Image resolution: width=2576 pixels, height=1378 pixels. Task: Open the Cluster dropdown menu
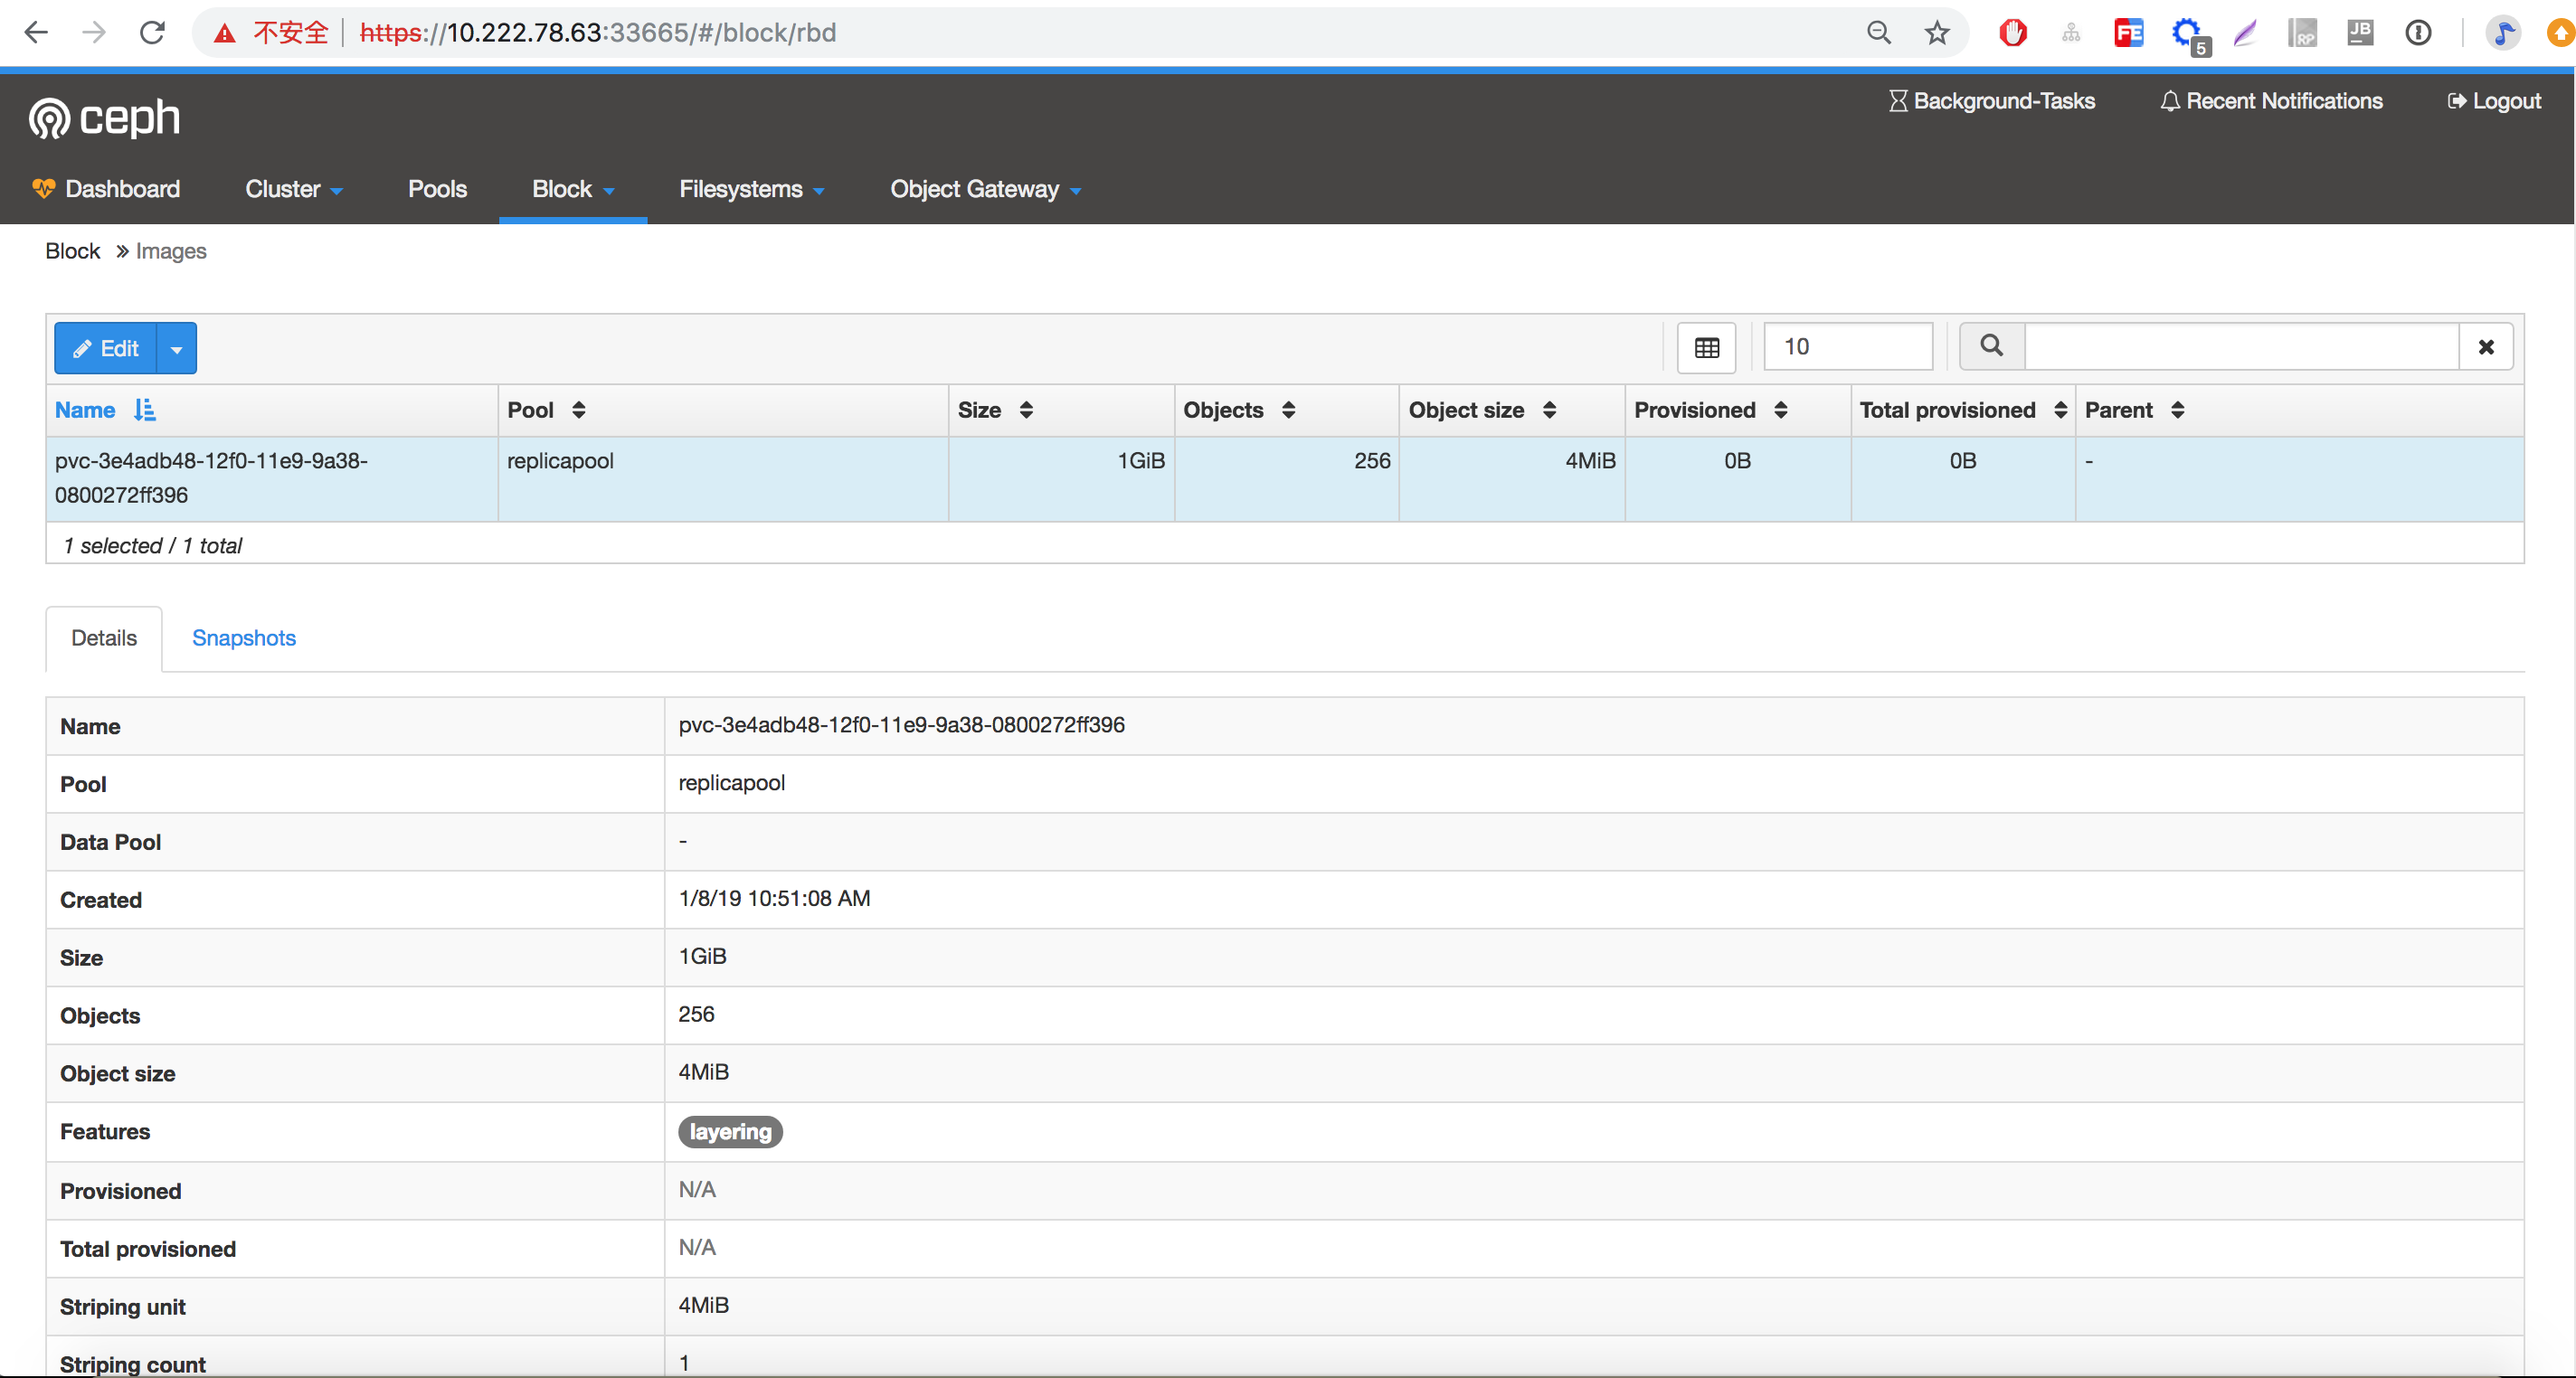293,189
